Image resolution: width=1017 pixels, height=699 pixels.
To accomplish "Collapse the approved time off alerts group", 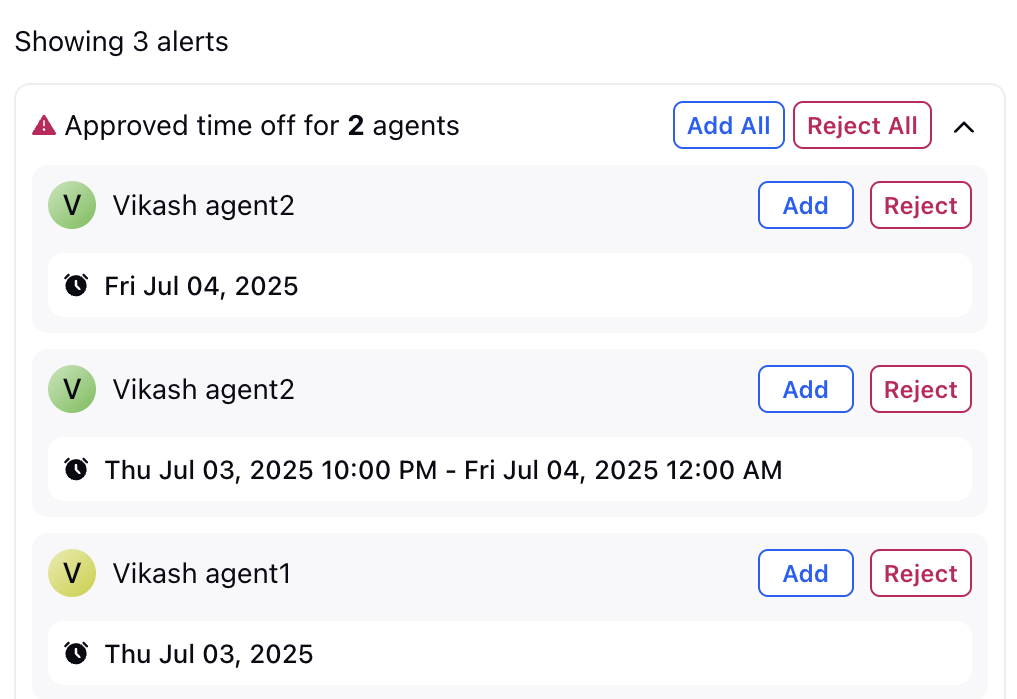I will [964, 127].
